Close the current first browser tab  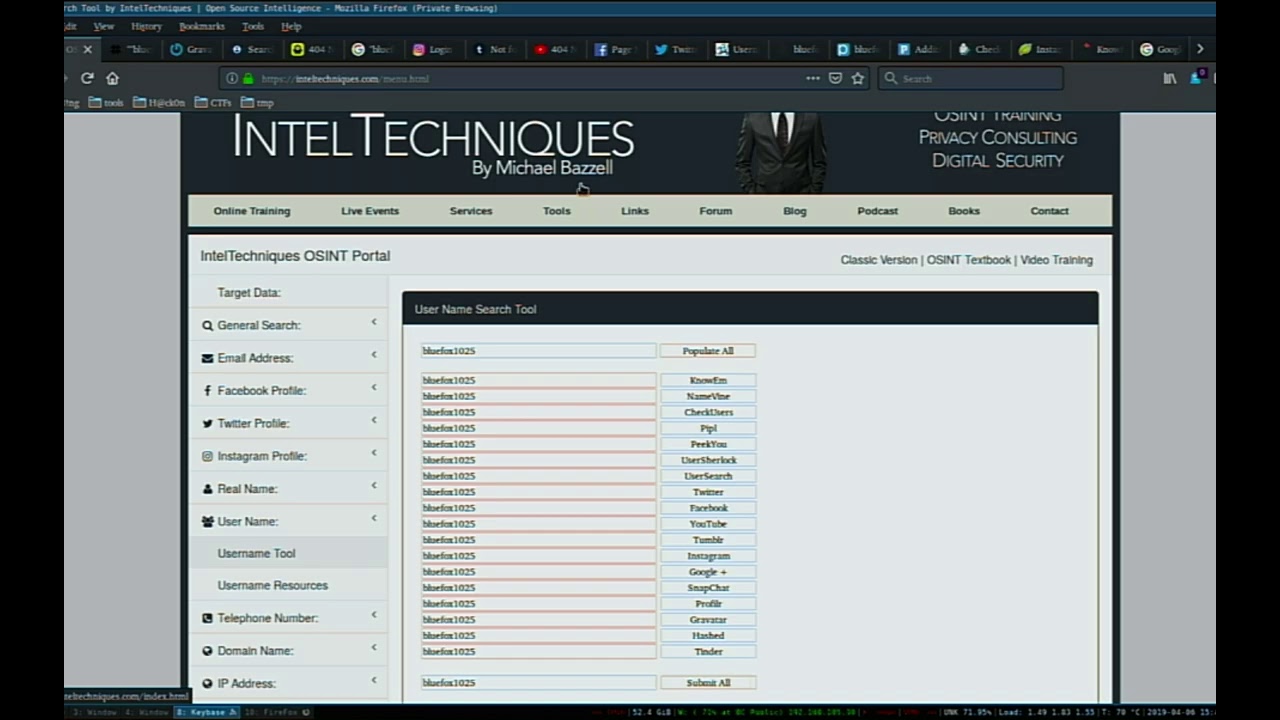tap(88, 49)
